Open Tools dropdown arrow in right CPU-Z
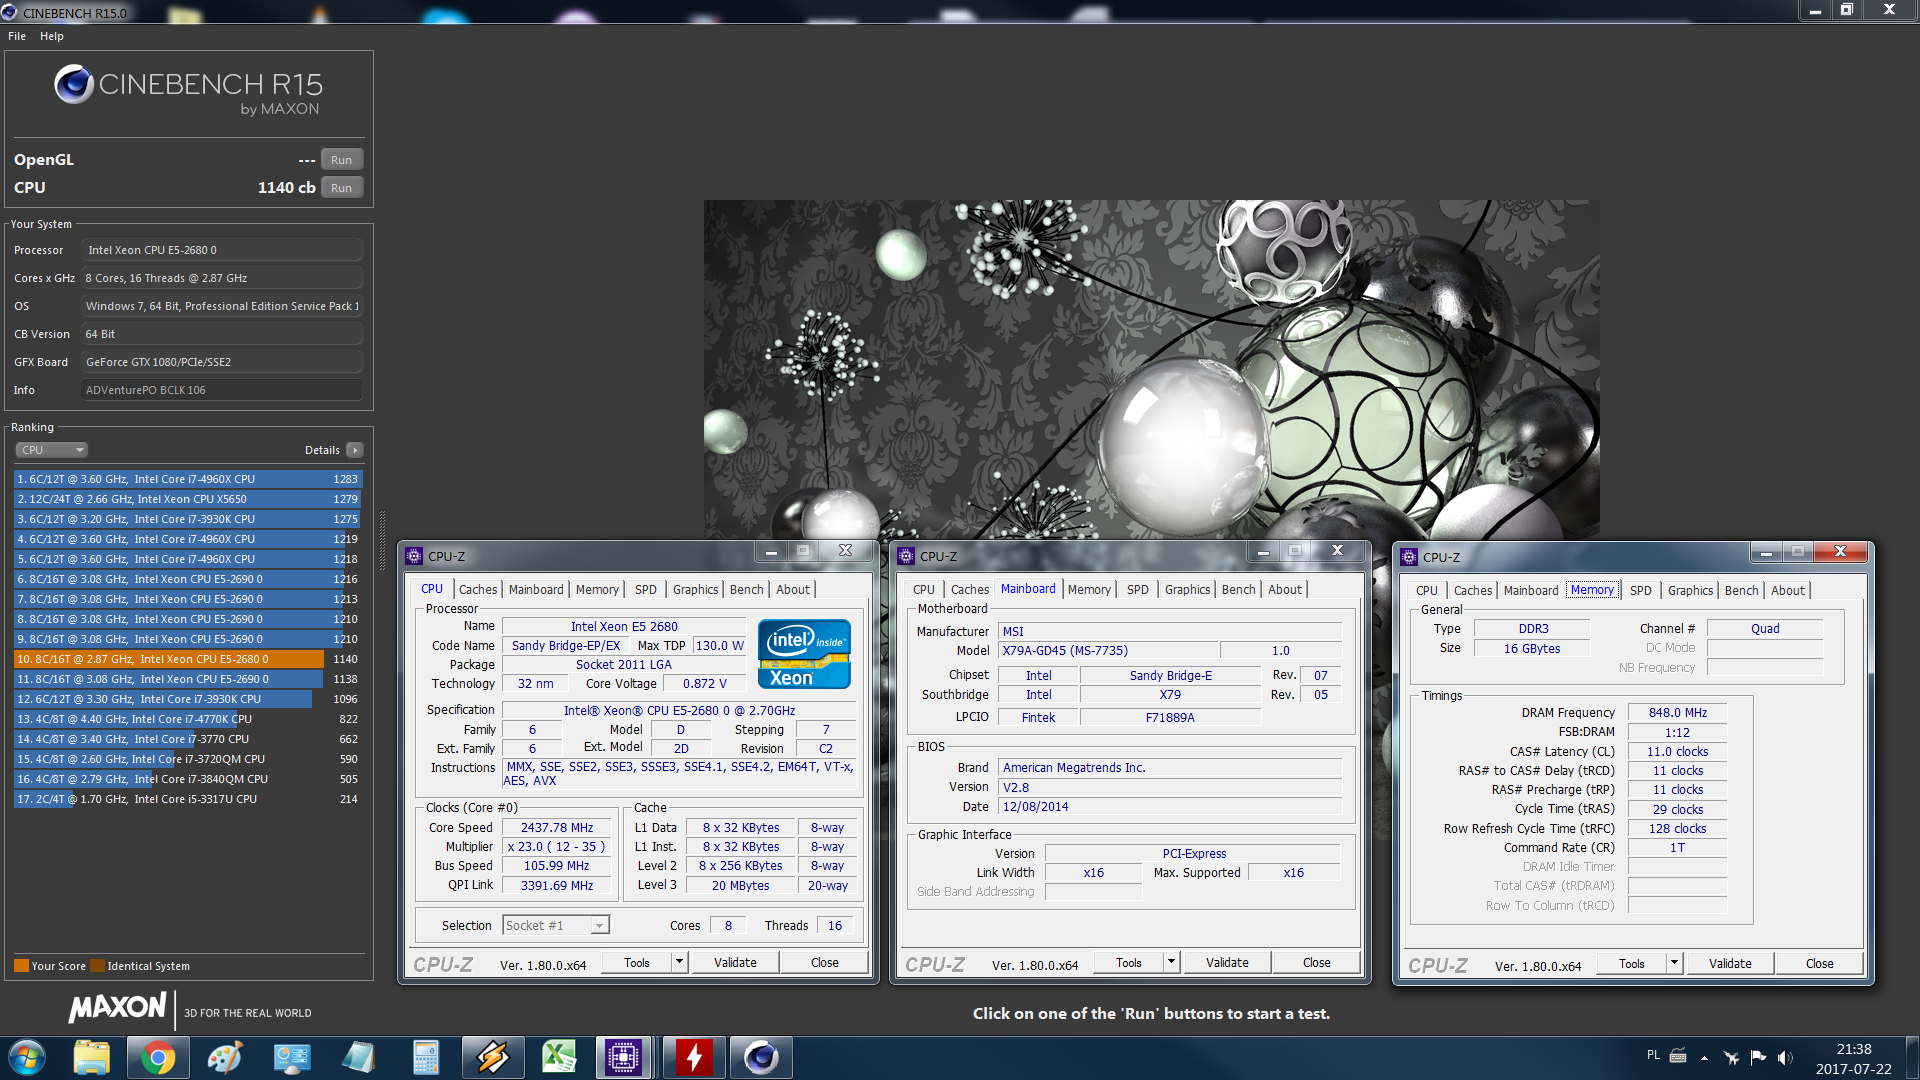 [1674, 963]
